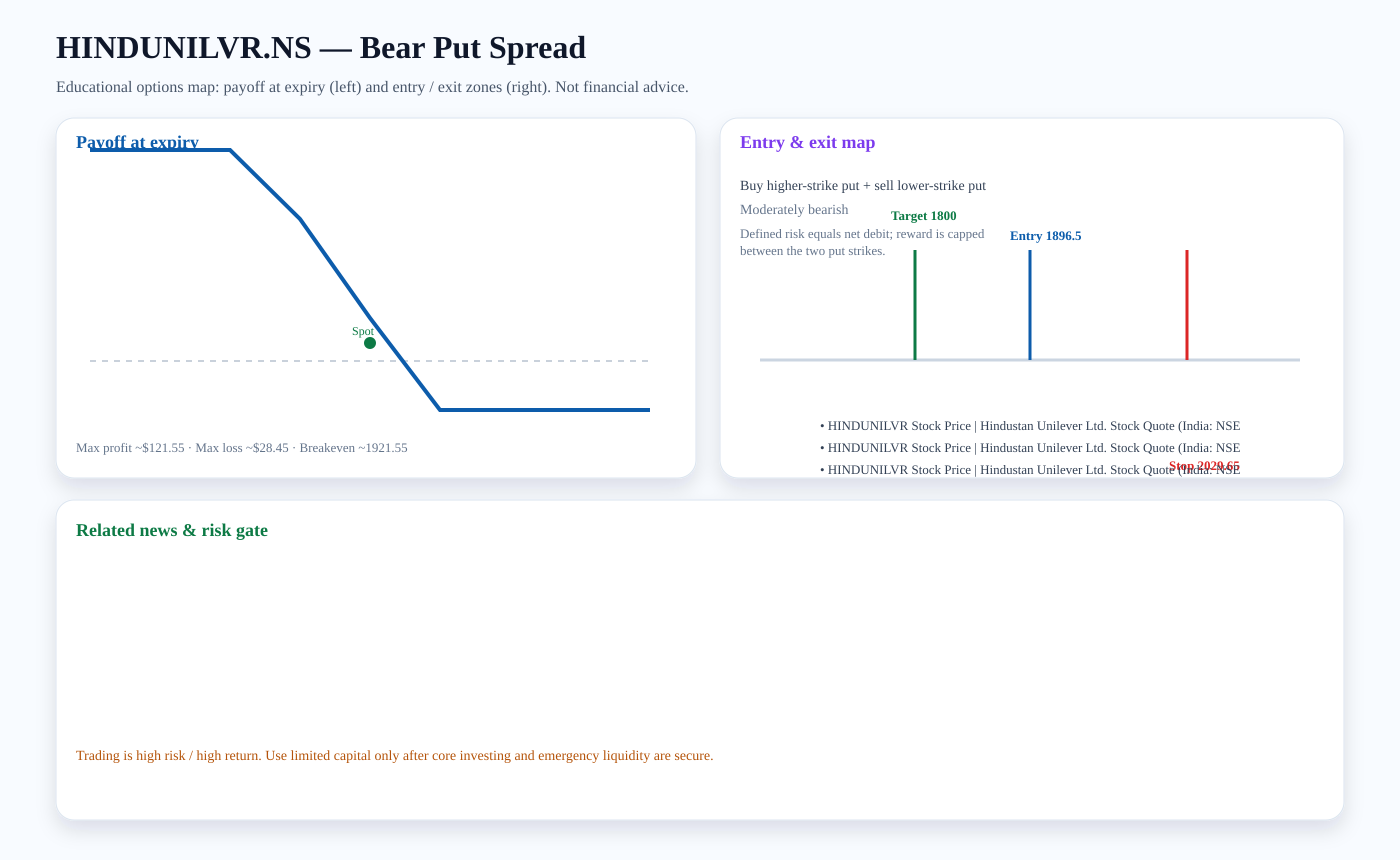Click the 'Entry 1896.5' label

[1046, 236]
